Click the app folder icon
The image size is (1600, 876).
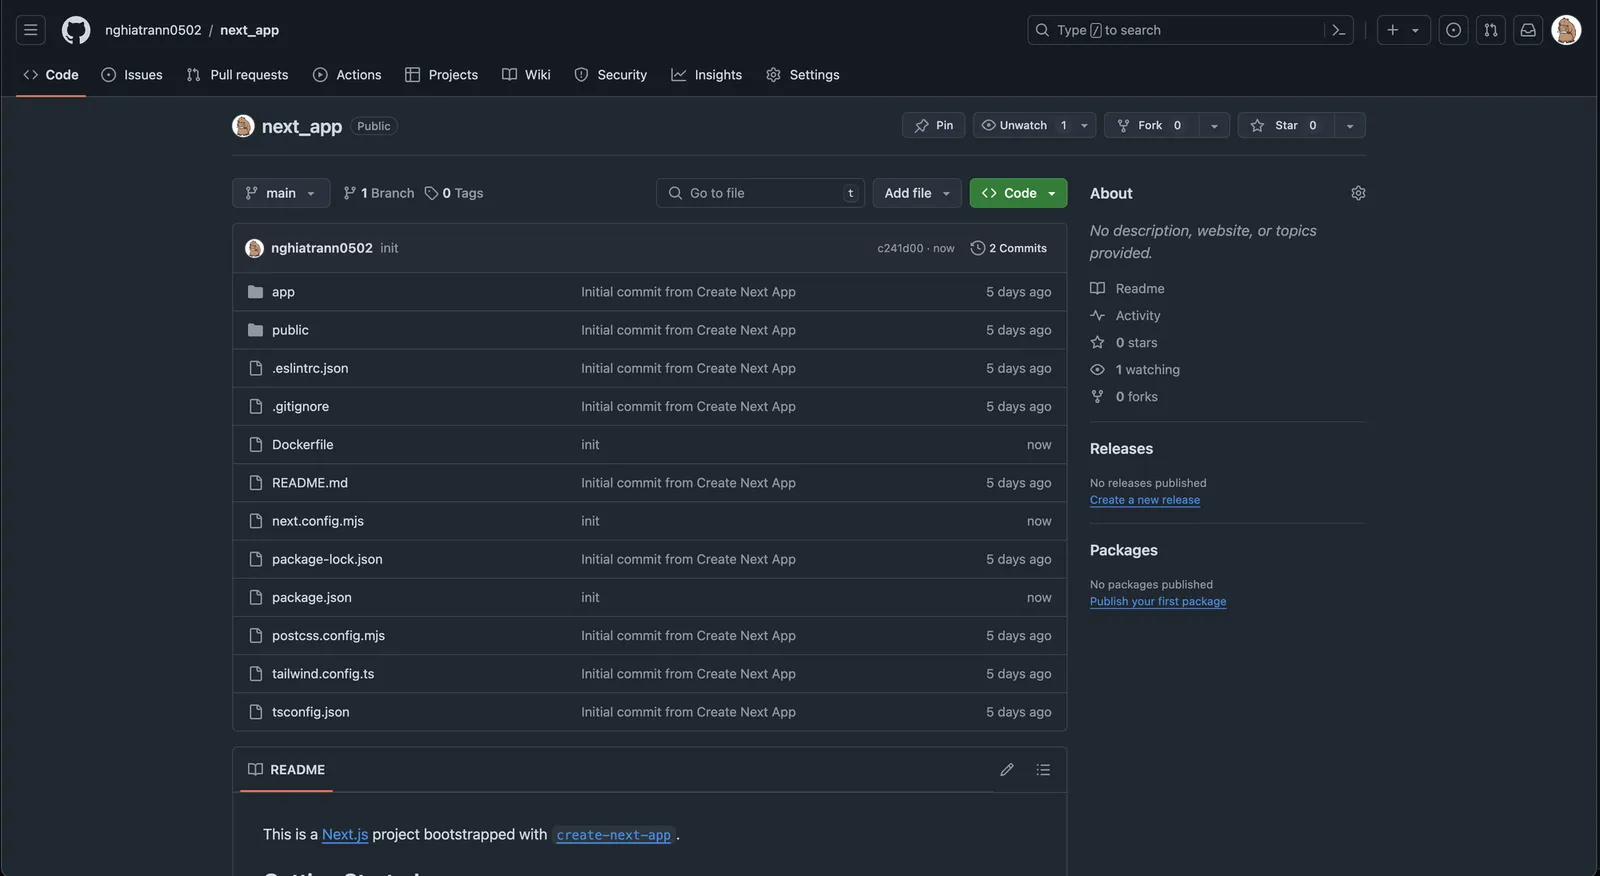255,292
